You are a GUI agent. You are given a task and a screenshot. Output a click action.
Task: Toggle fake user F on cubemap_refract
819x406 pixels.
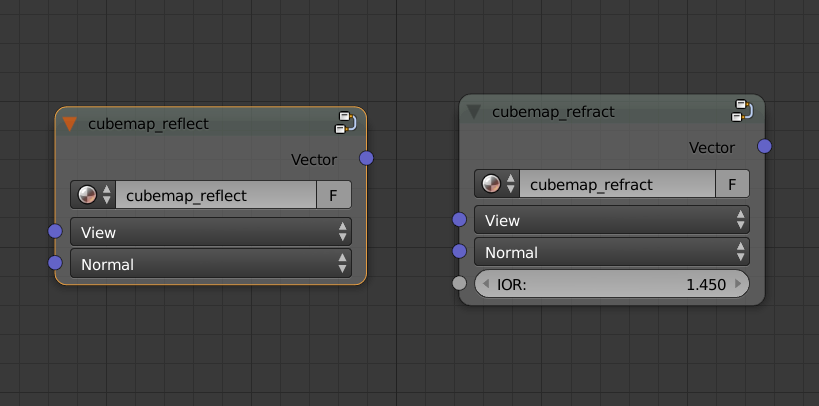click(x=732, y=183)
